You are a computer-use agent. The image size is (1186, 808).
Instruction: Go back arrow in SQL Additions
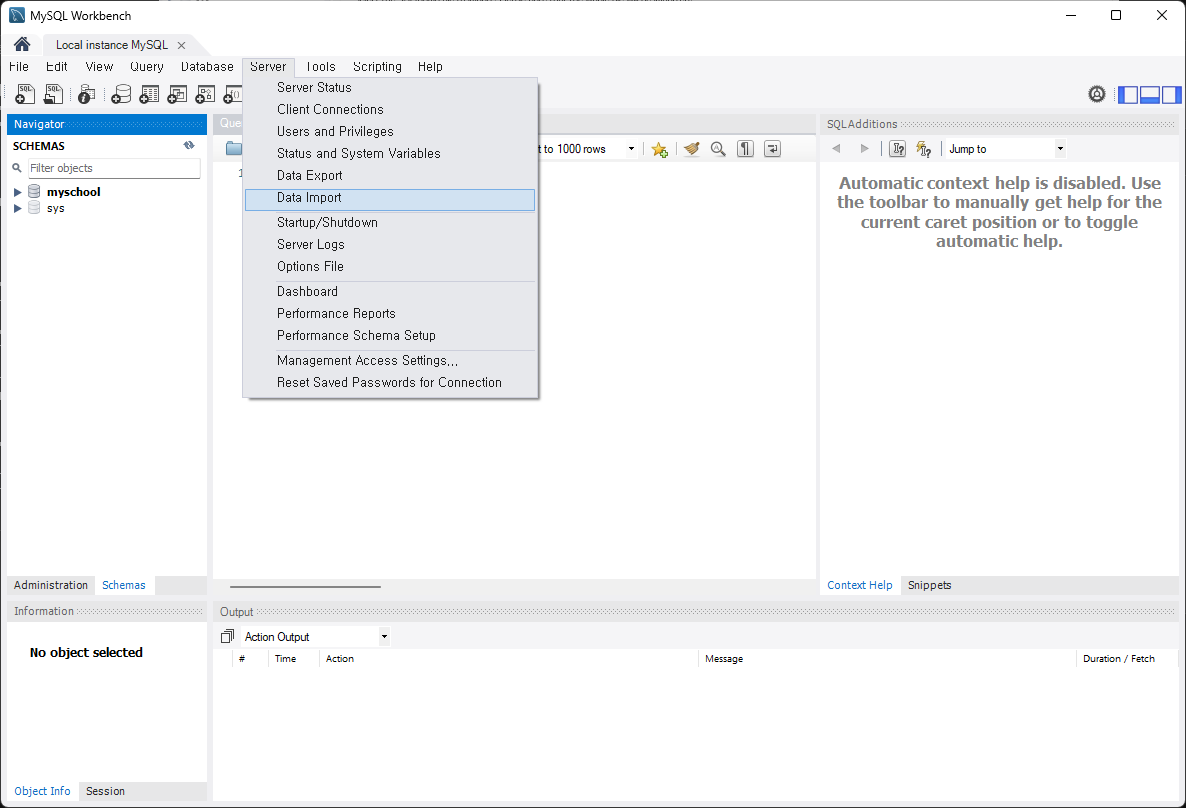click(836, 149)
